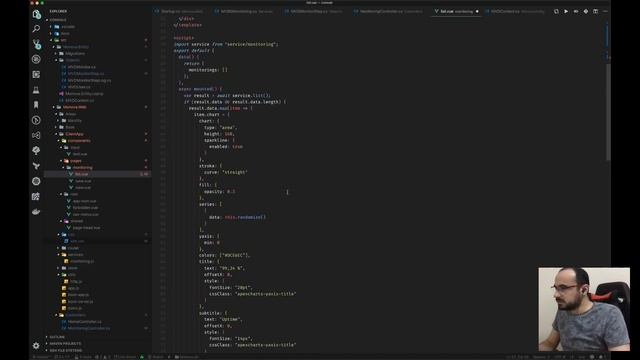The height and width of the screenshot is (360, 640).
Task: Open the Manage gear at bottom of activity bar
Action: point(36,346)
